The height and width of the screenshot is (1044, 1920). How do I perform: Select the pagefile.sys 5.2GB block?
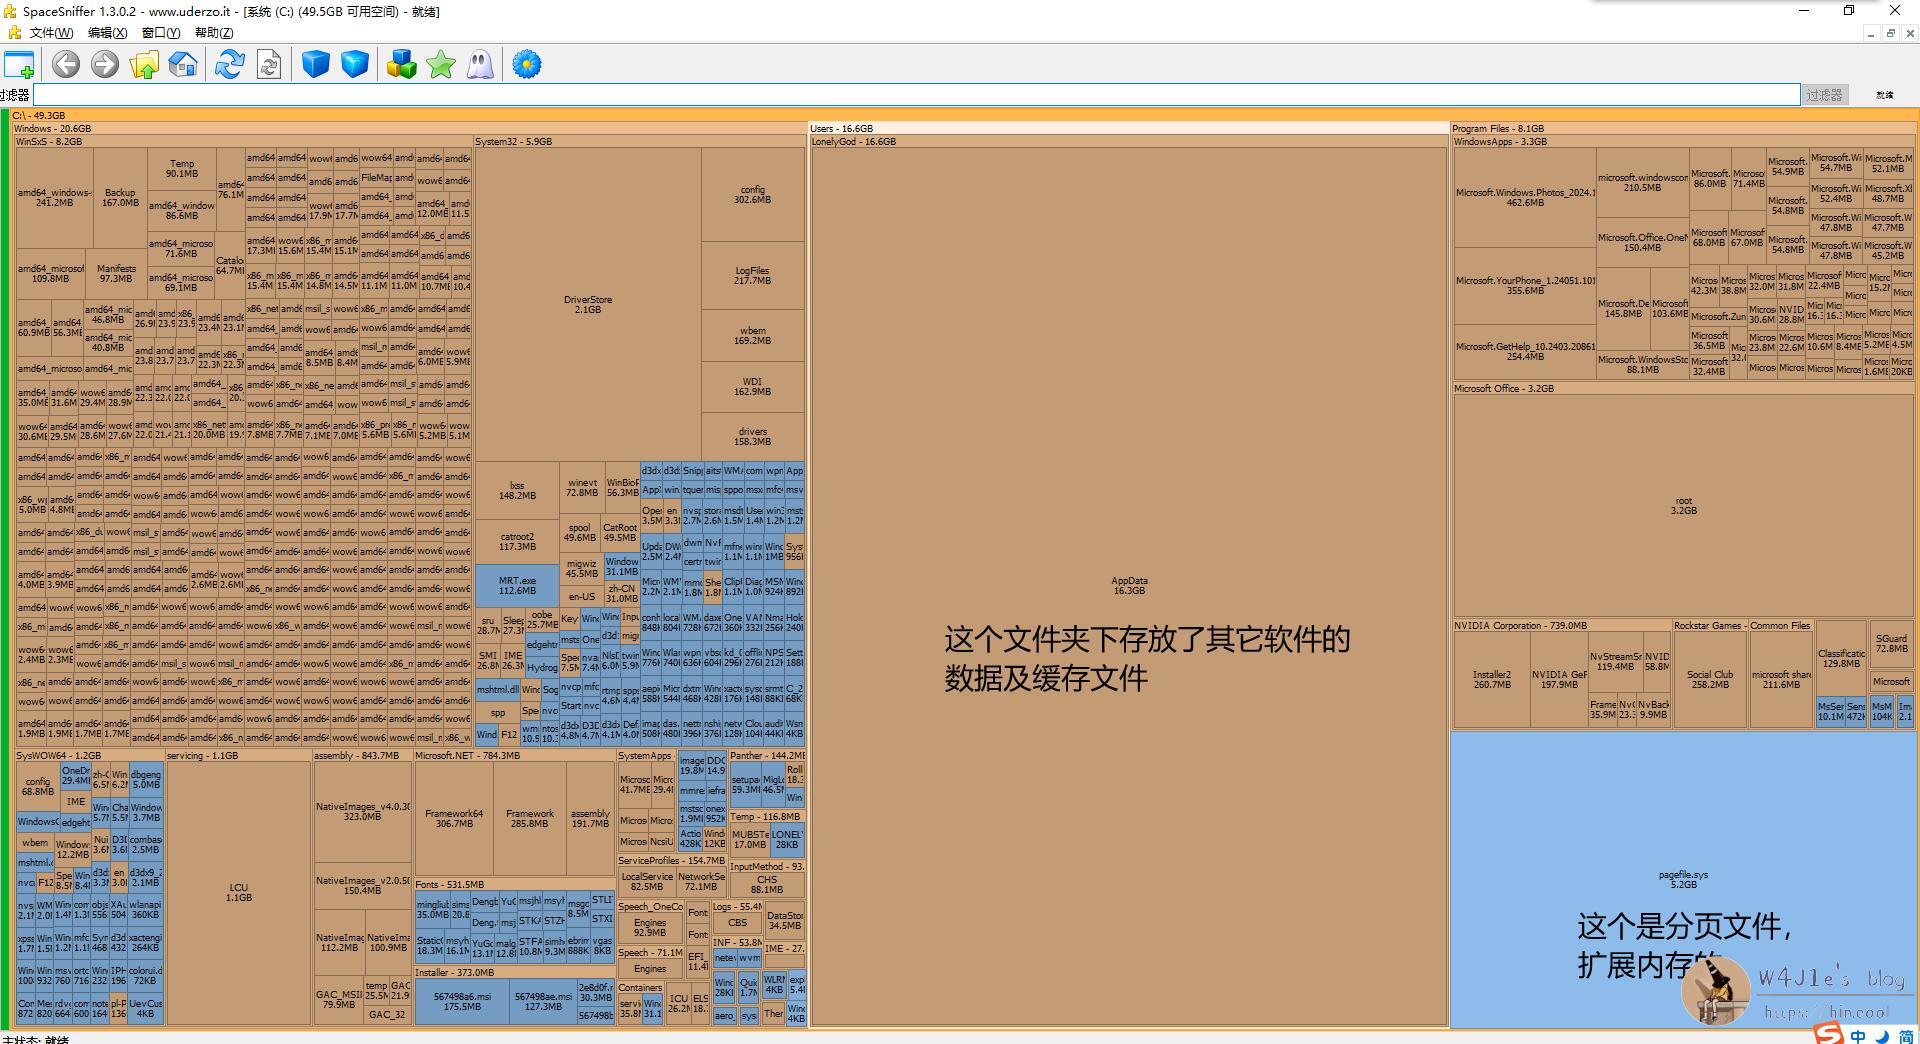point(1683,879)
